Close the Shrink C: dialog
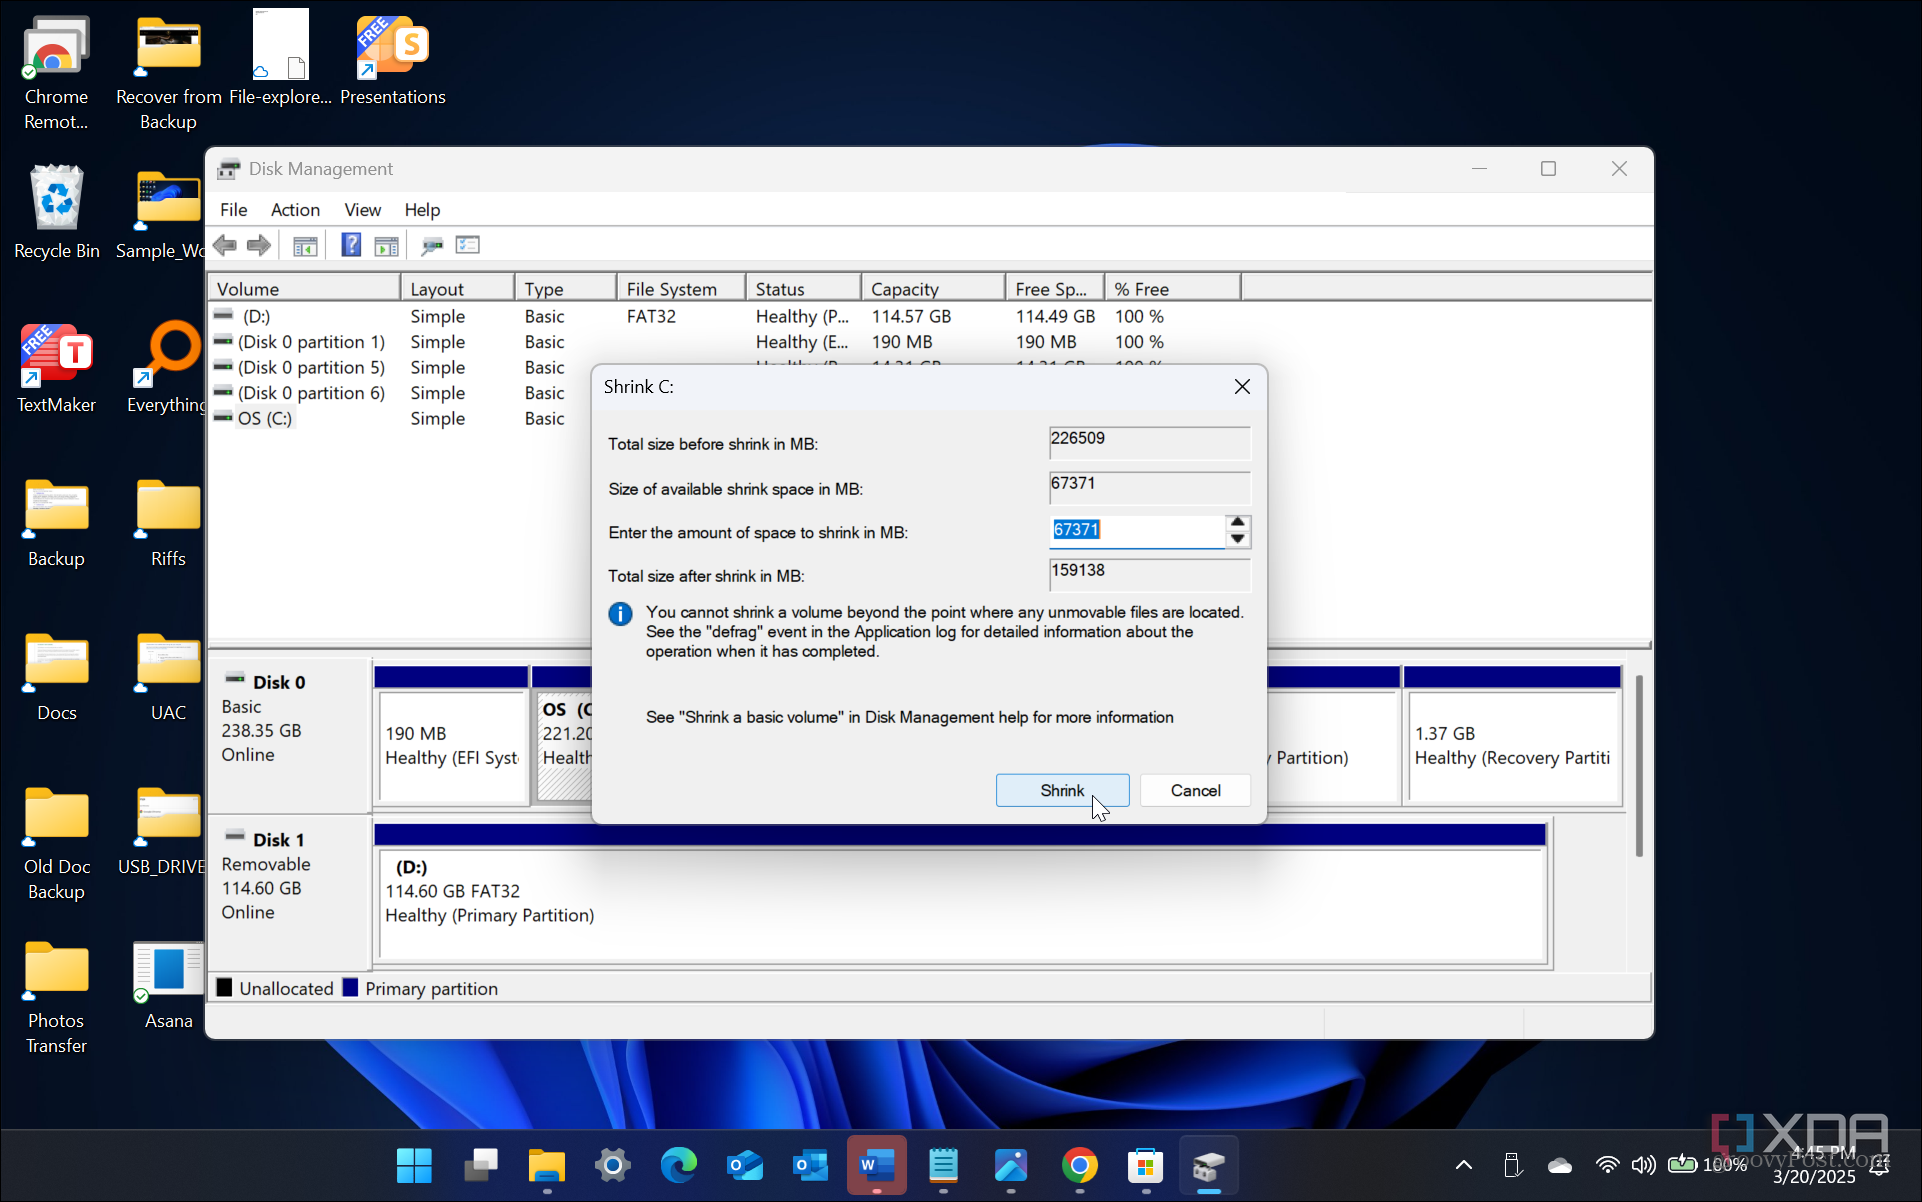 click(1242, 387)
